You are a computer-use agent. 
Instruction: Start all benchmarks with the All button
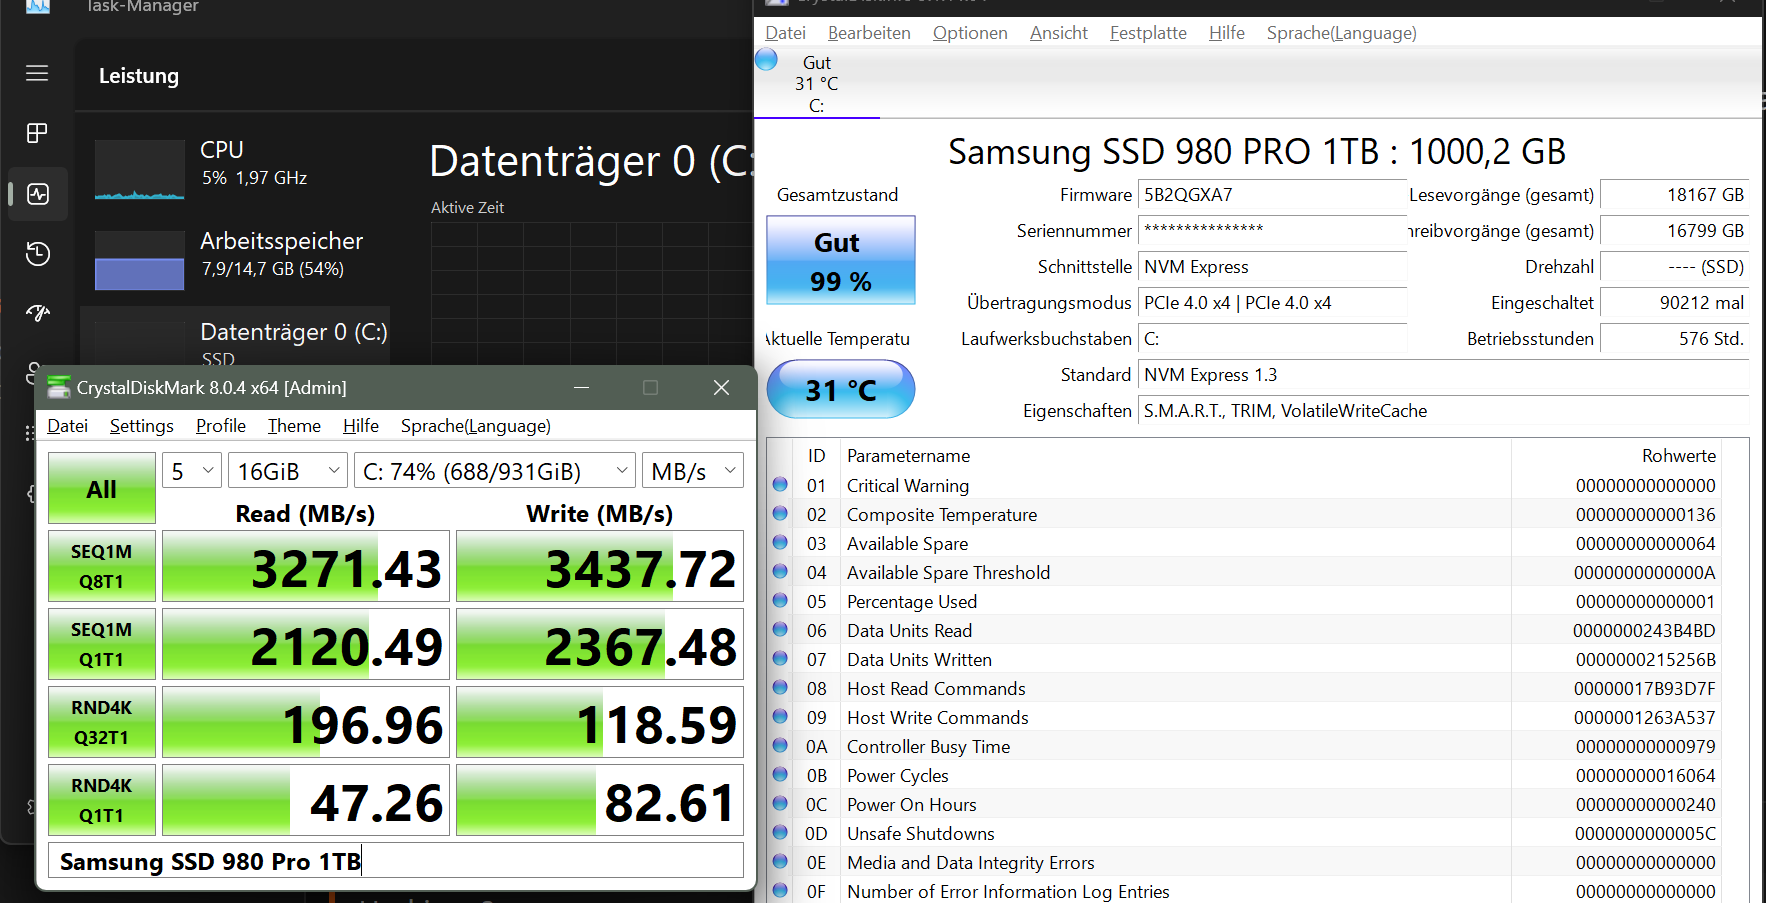tap(102, 488)
